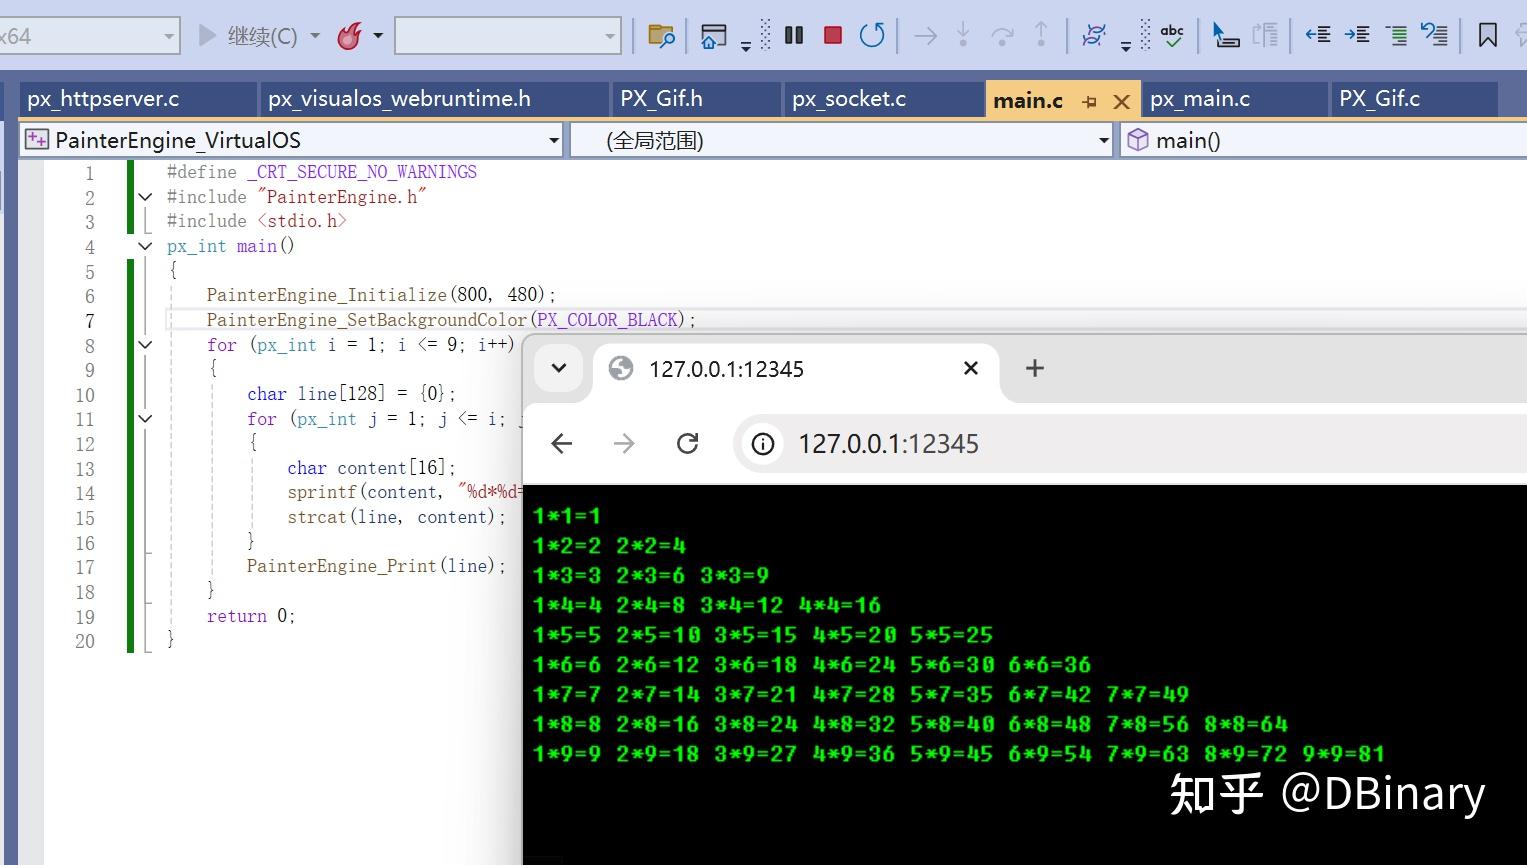
Task: Switch to the px_visualos_webruntime.h tab
Action: click(x=435, y=99)
